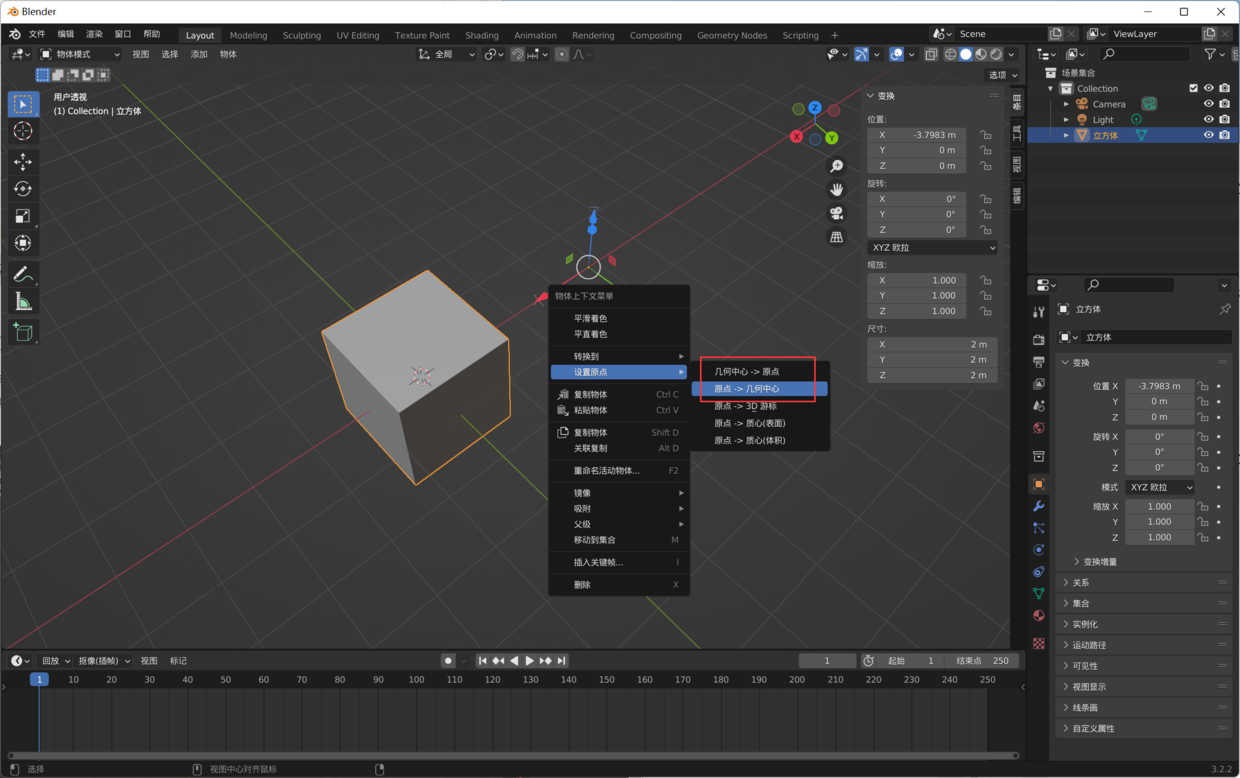Click the zoom magnifier viewport icon
The width and height of the screenshot is (1240, 778).
[837, 166]
